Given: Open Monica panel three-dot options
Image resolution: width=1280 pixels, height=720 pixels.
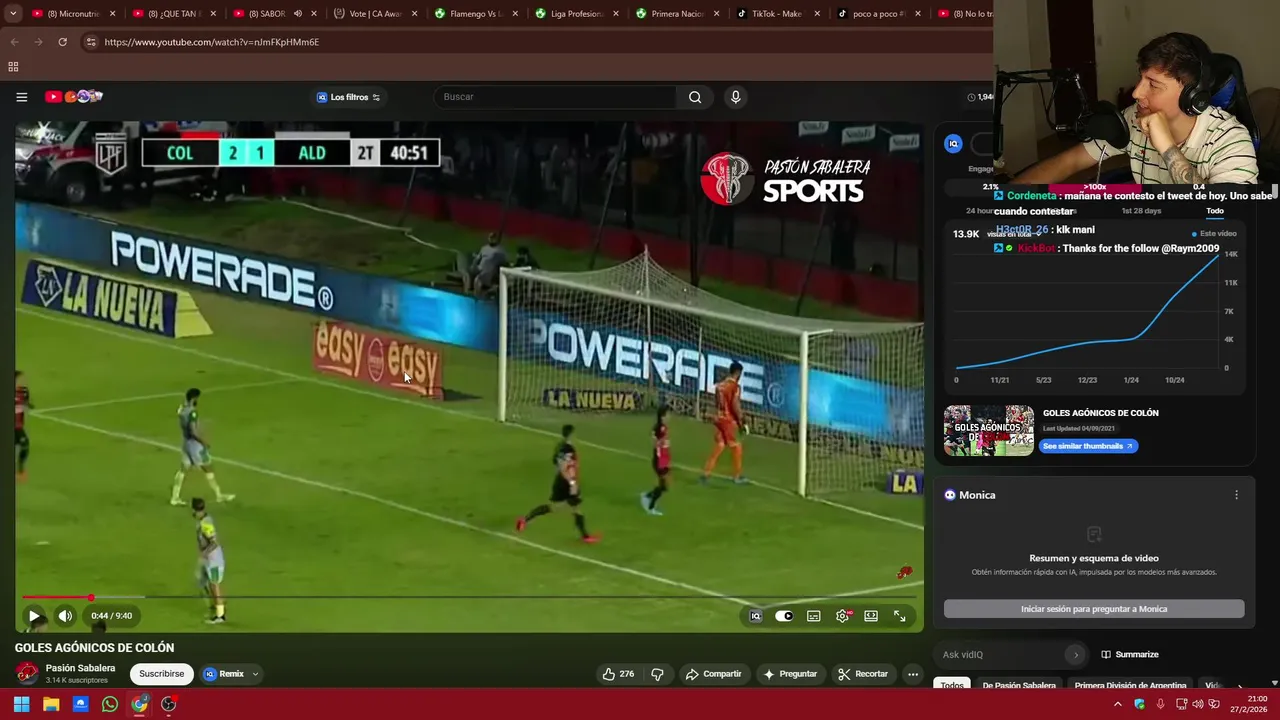Looking at the screenshot, I should [1236, 495].
